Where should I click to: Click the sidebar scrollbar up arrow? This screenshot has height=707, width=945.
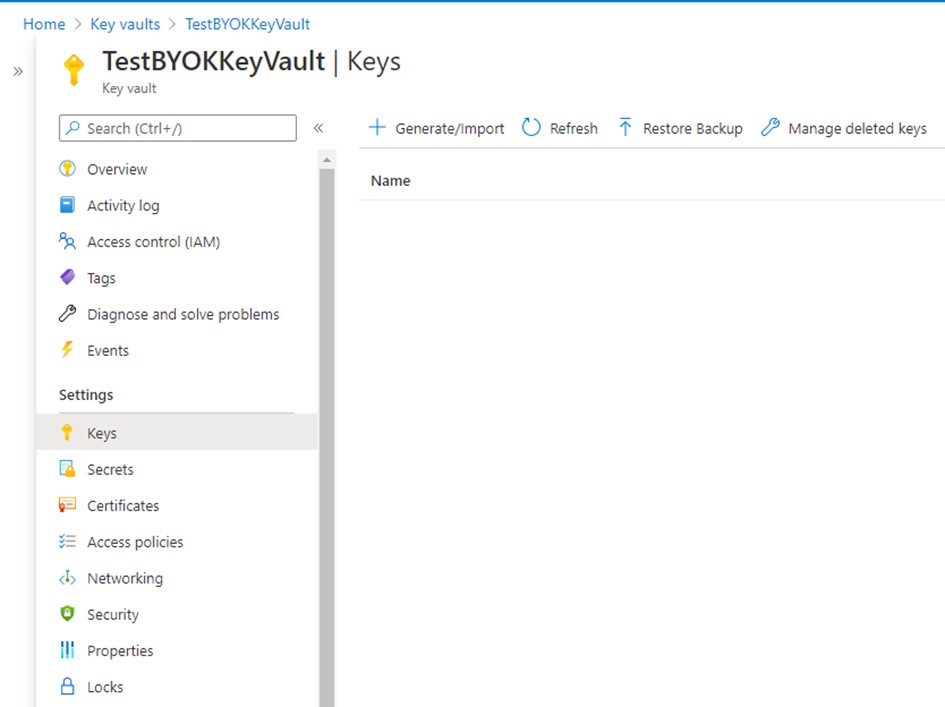pos(327,160)
